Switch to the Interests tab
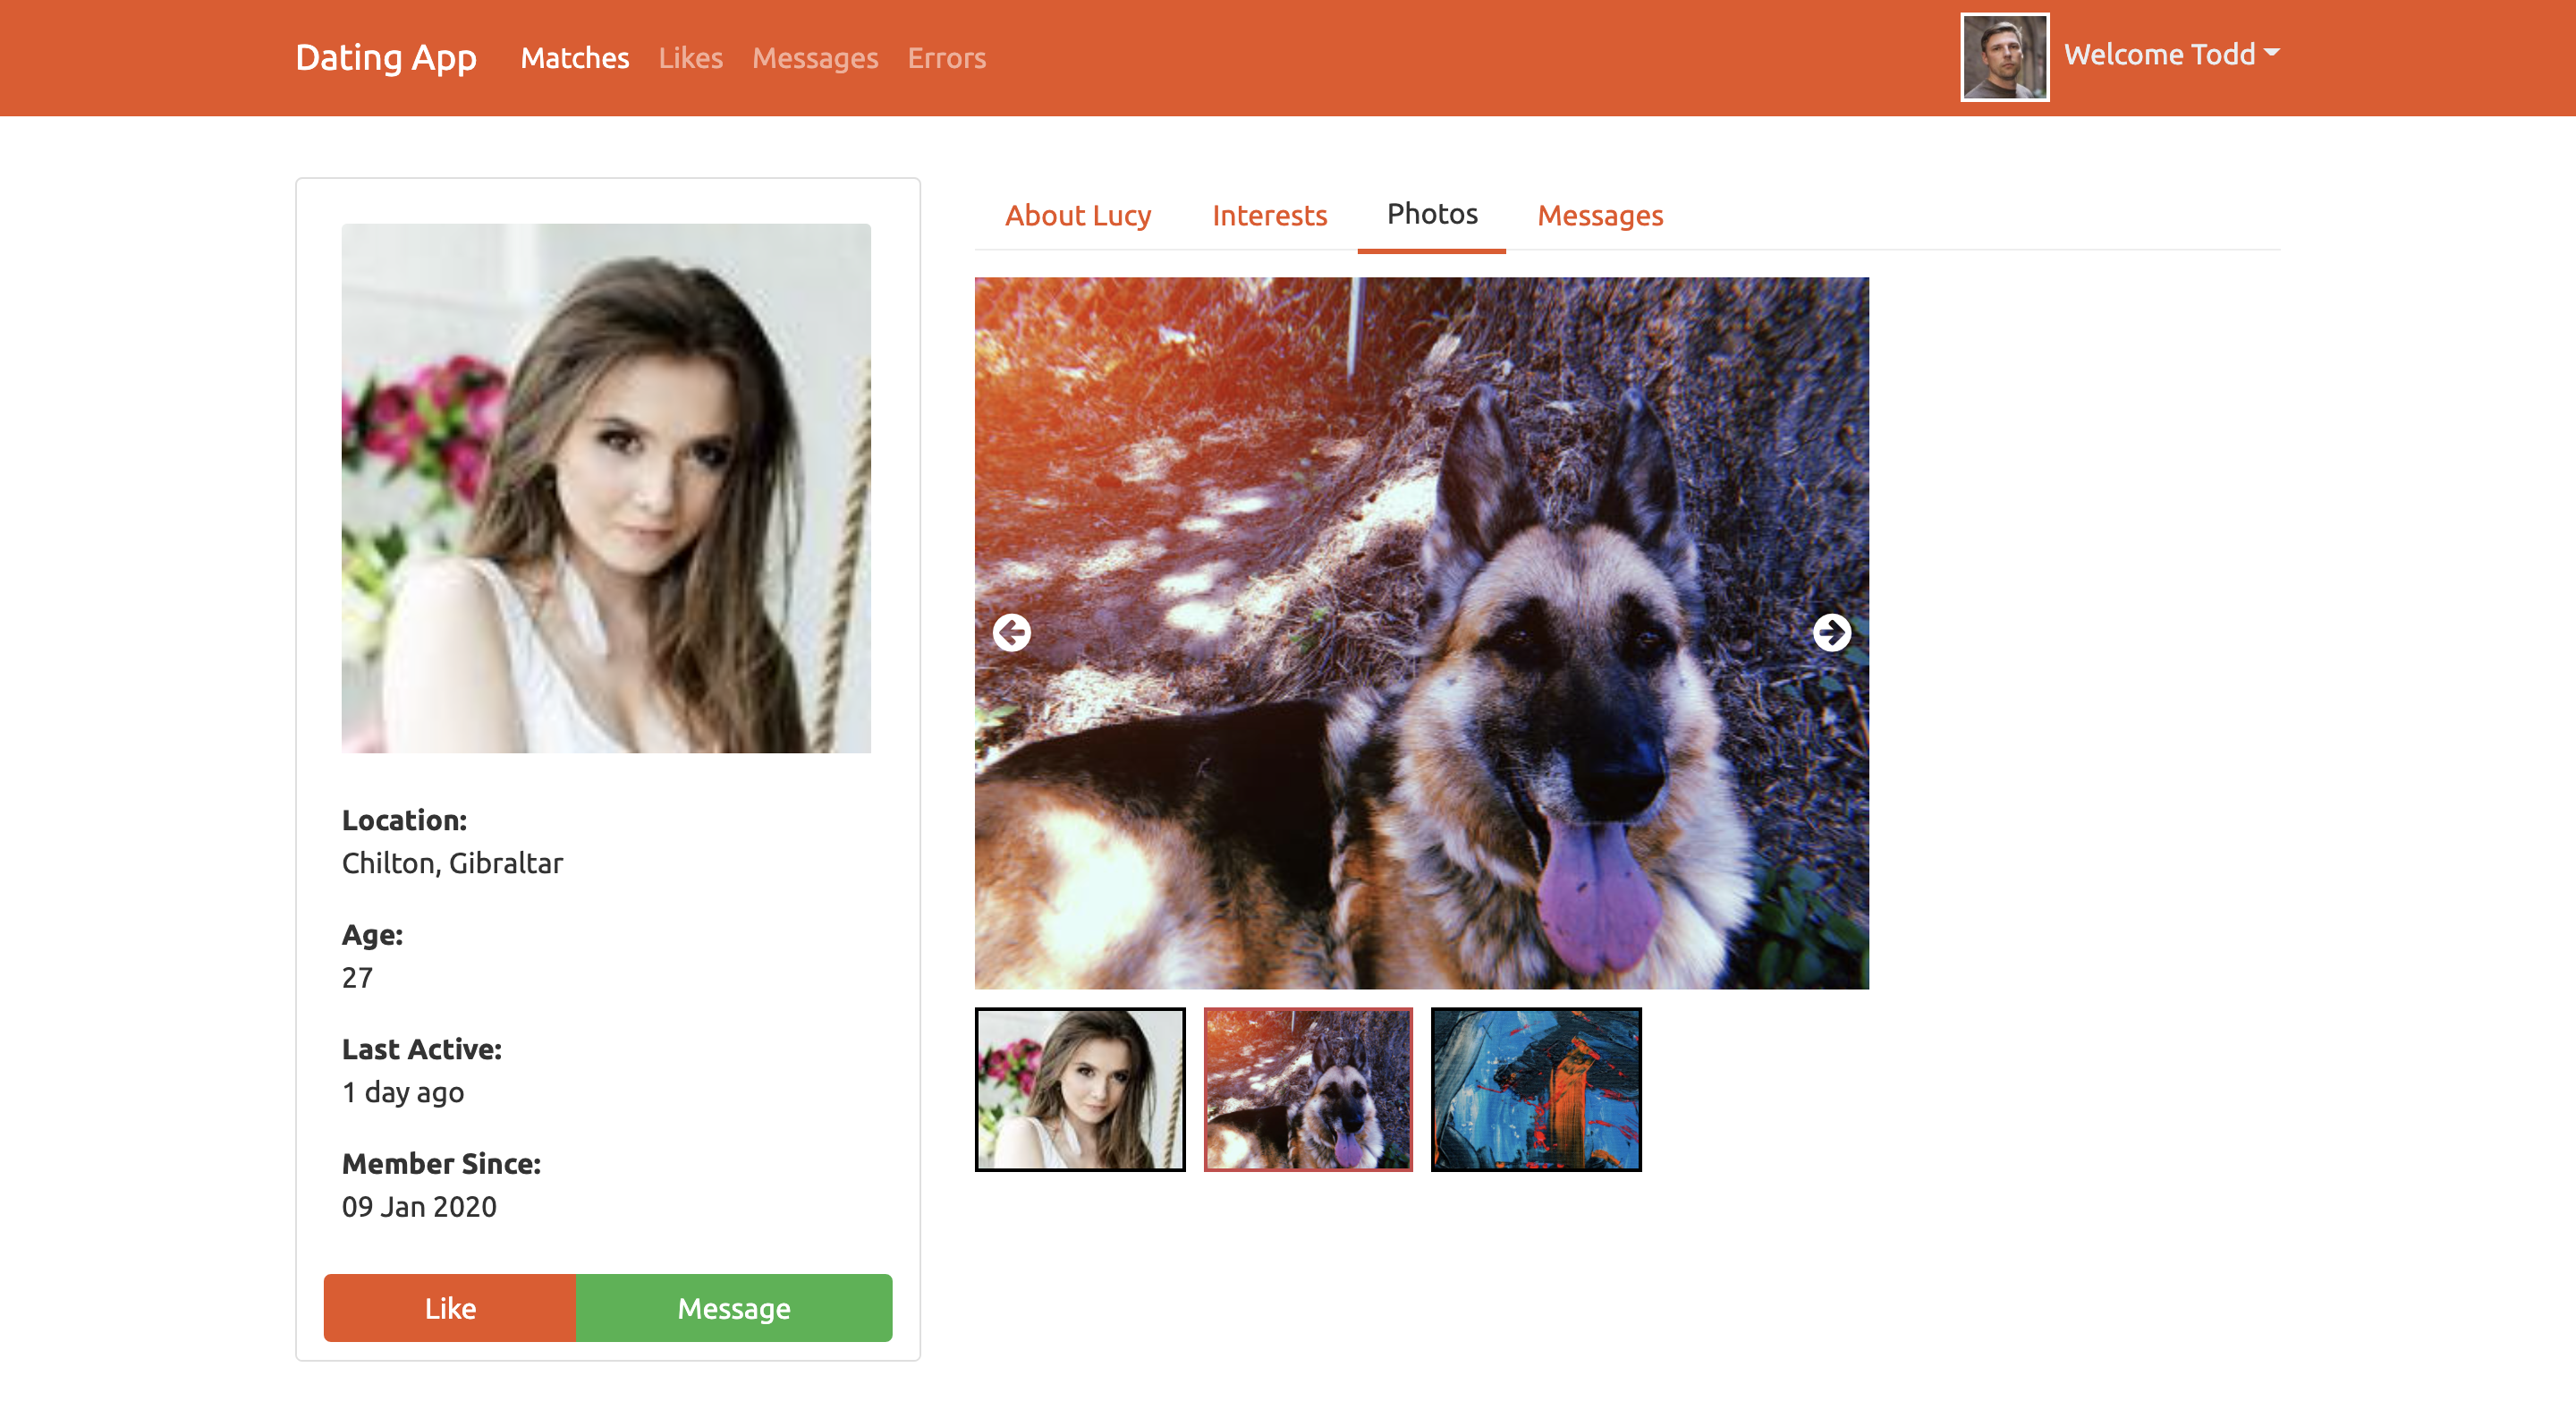 (1268, 215)
